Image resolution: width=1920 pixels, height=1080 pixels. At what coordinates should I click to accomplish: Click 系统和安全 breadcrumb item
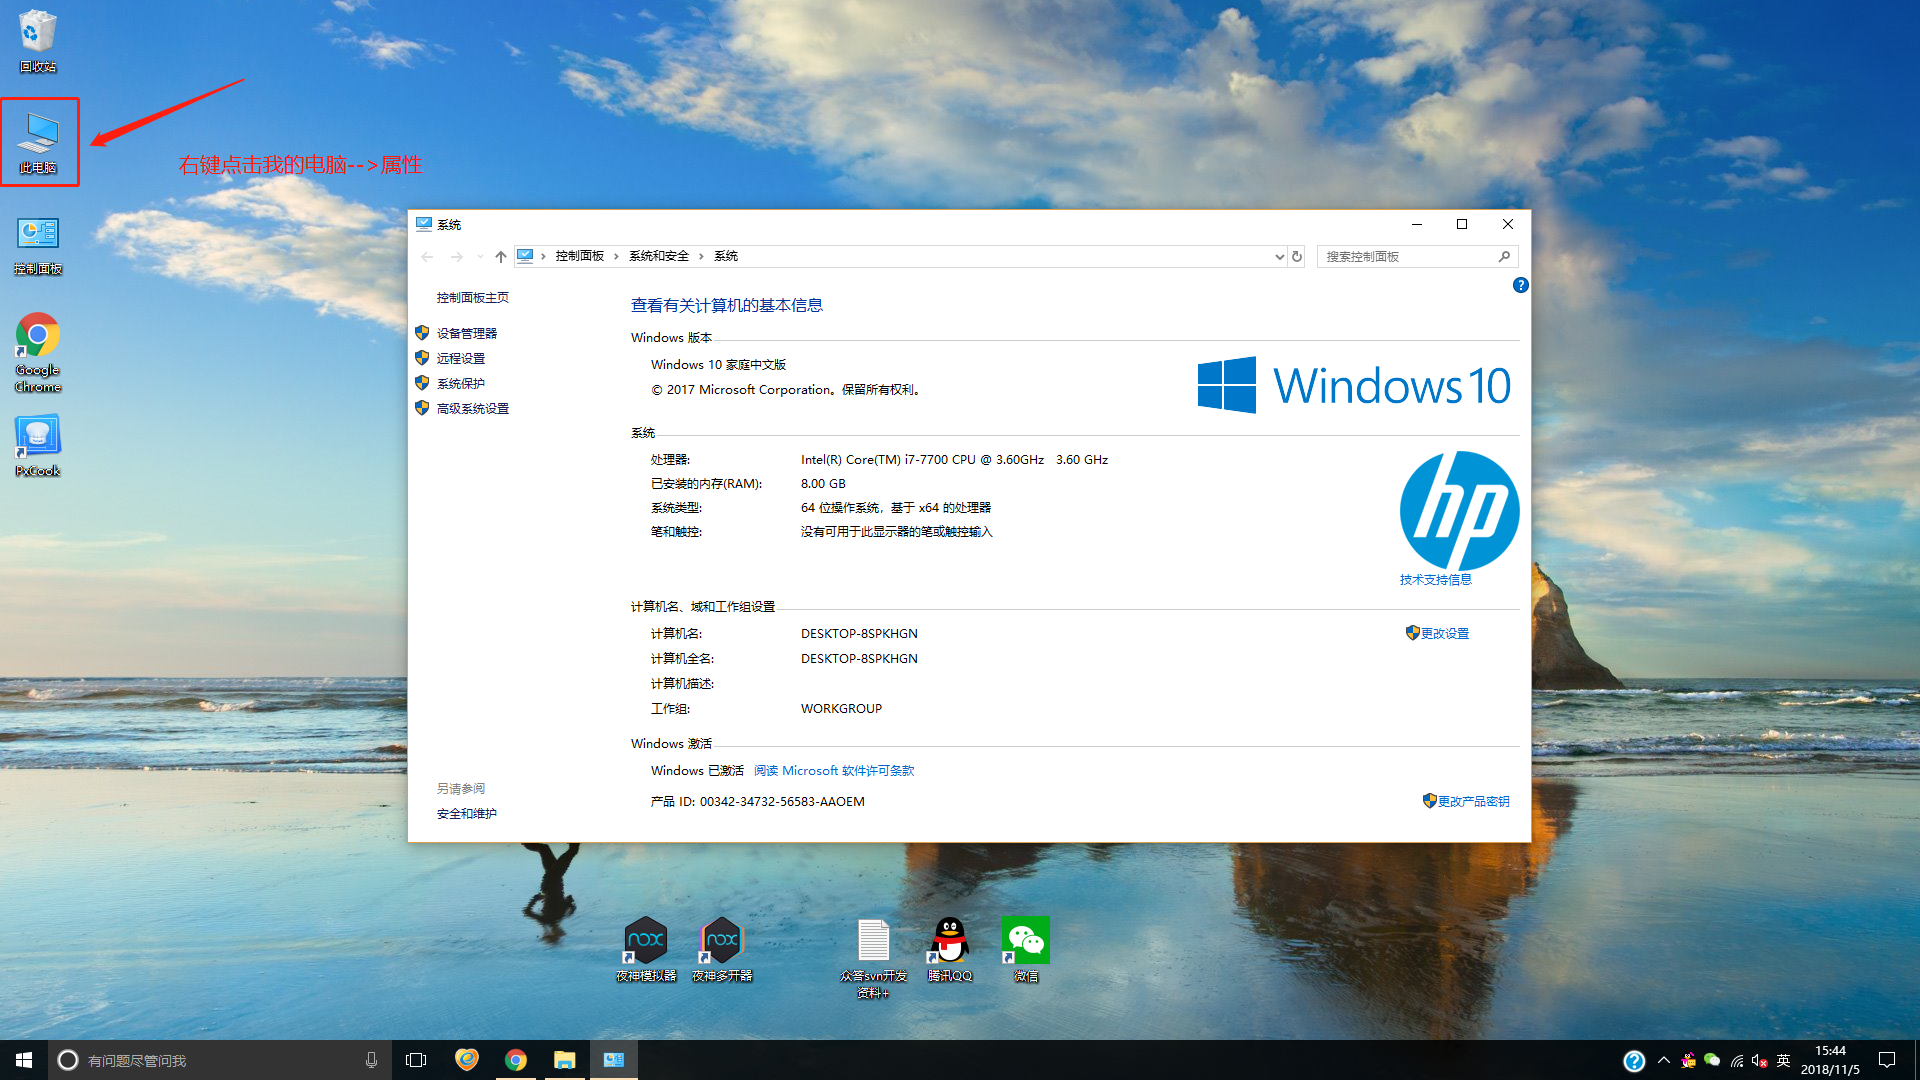coord(659,256)
